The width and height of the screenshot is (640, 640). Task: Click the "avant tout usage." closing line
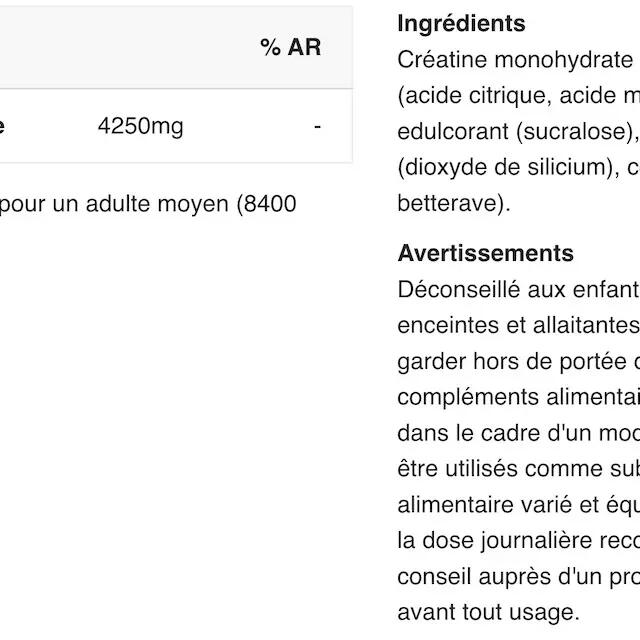[x=487, y=611]
